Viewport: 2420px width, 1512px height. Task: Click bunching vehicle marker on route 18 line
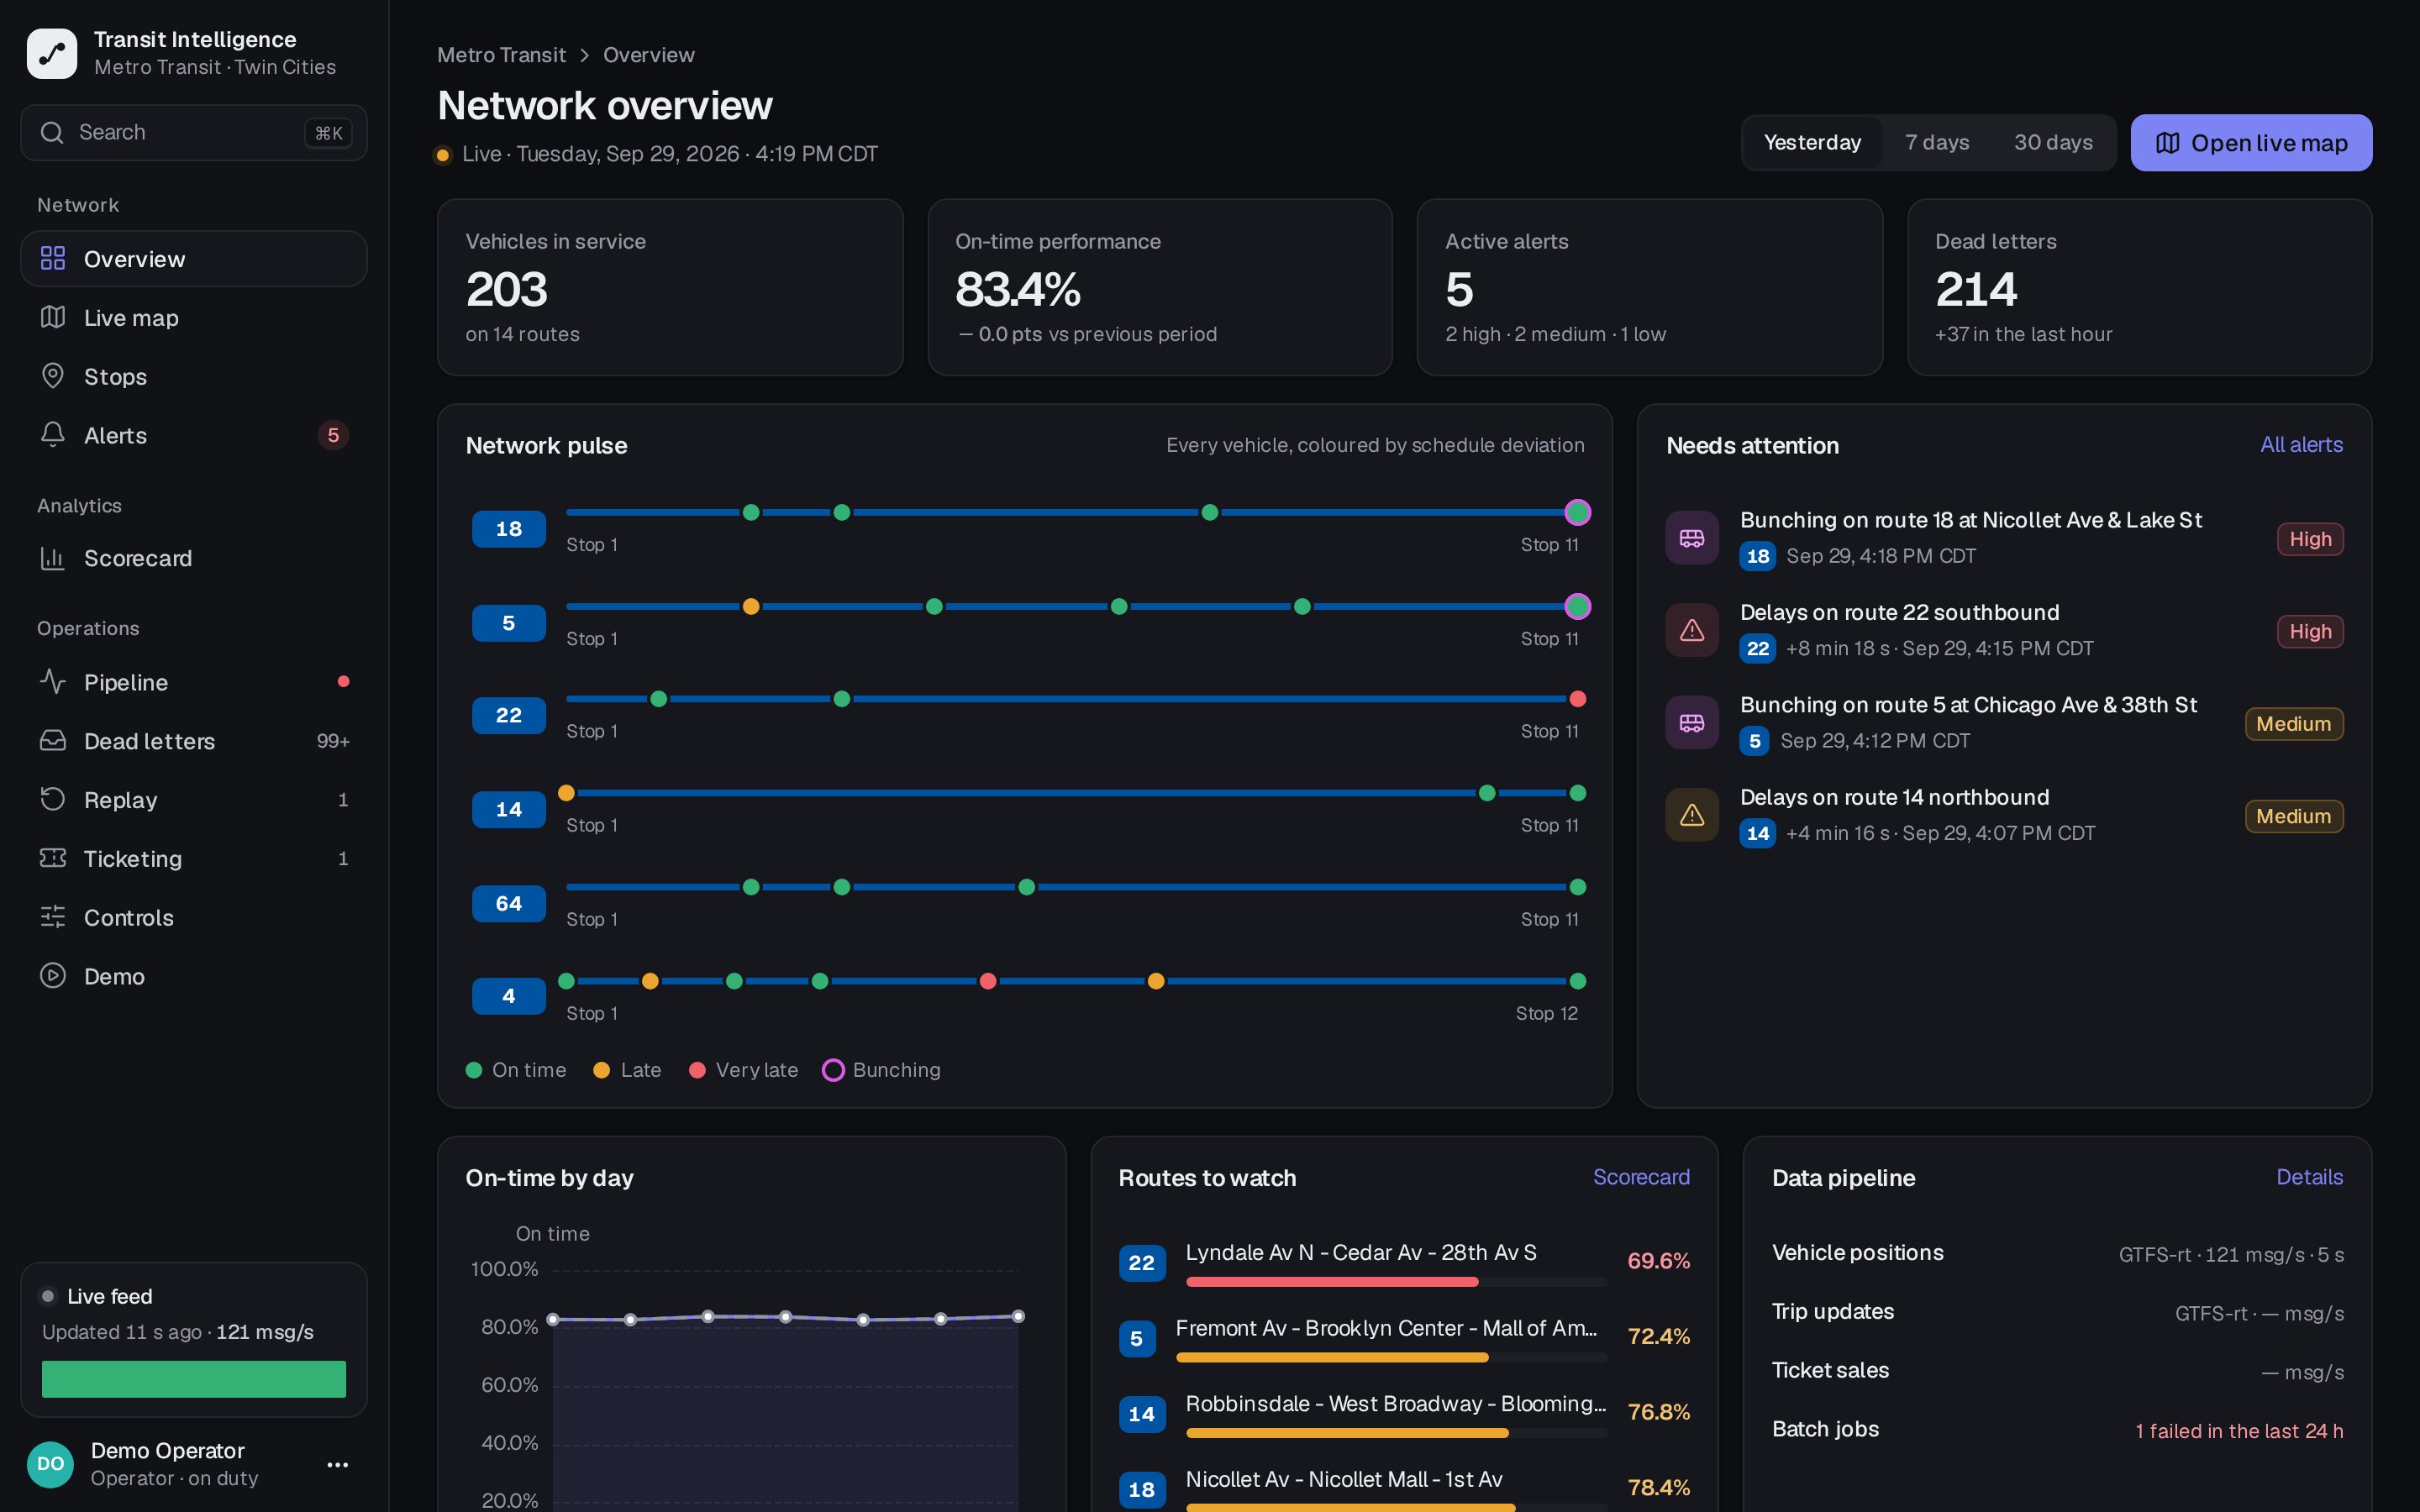pos(1577,512)
